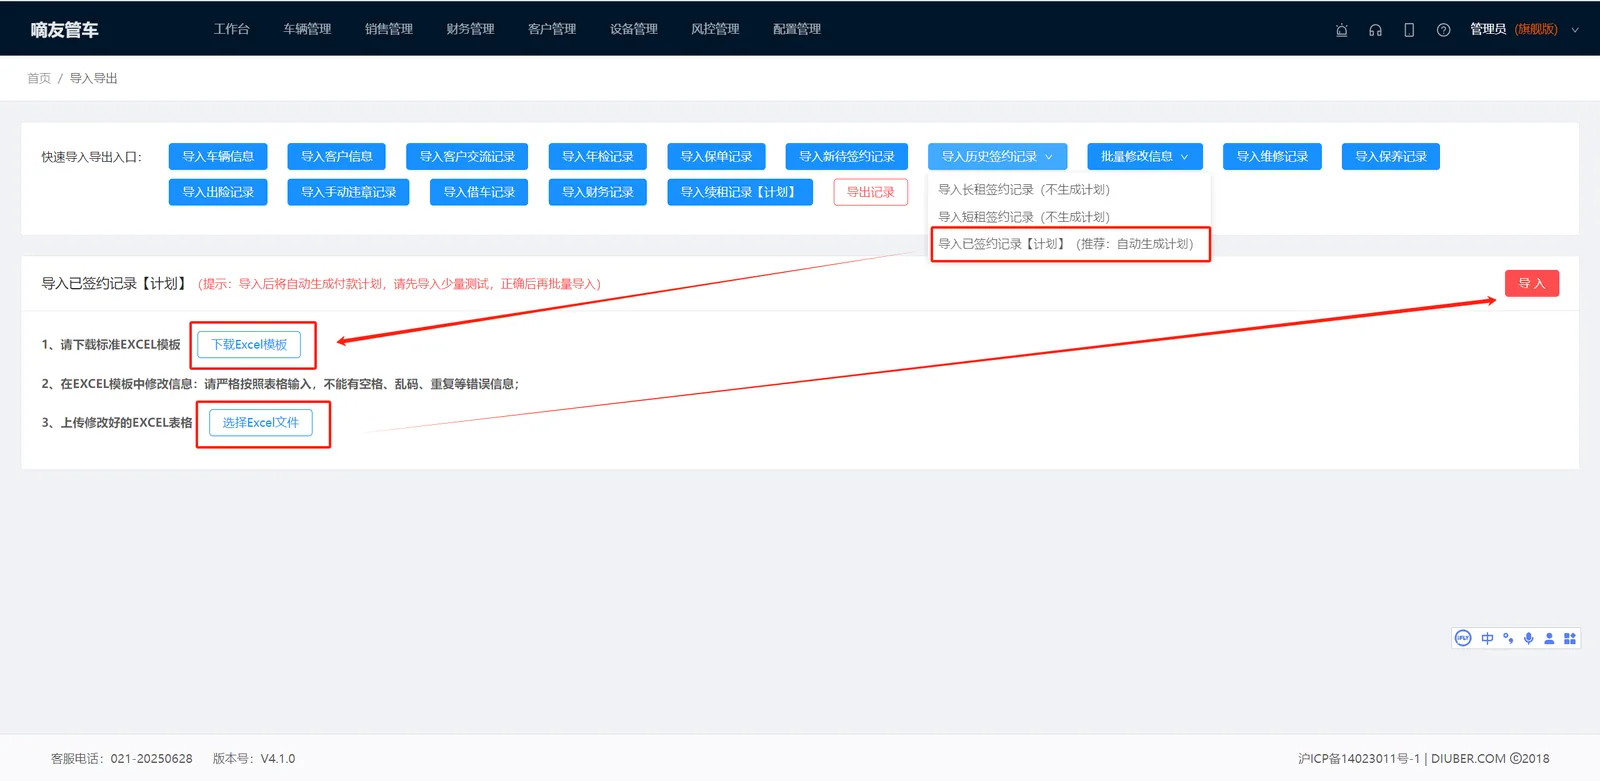Screen dimensions: 1600x781
Task: Go to 首页 breadcrumb link
Action: click(39, 78)
